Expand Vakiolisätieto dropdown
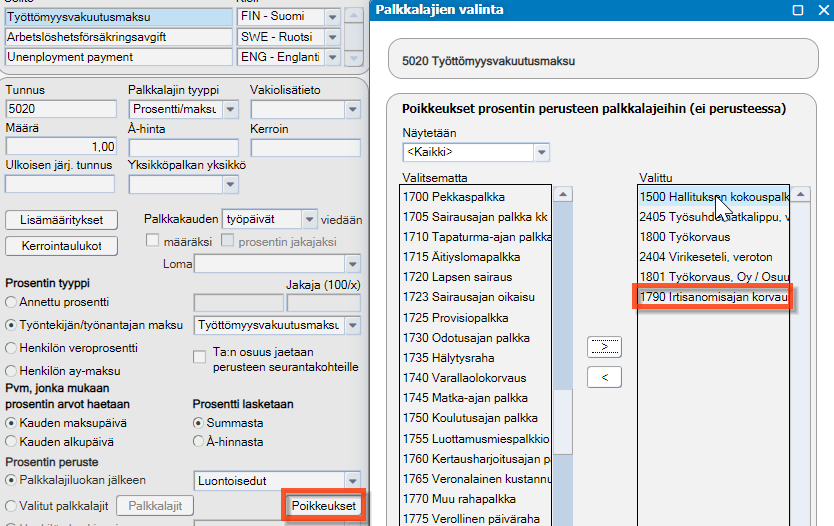 tap(353, 110)
